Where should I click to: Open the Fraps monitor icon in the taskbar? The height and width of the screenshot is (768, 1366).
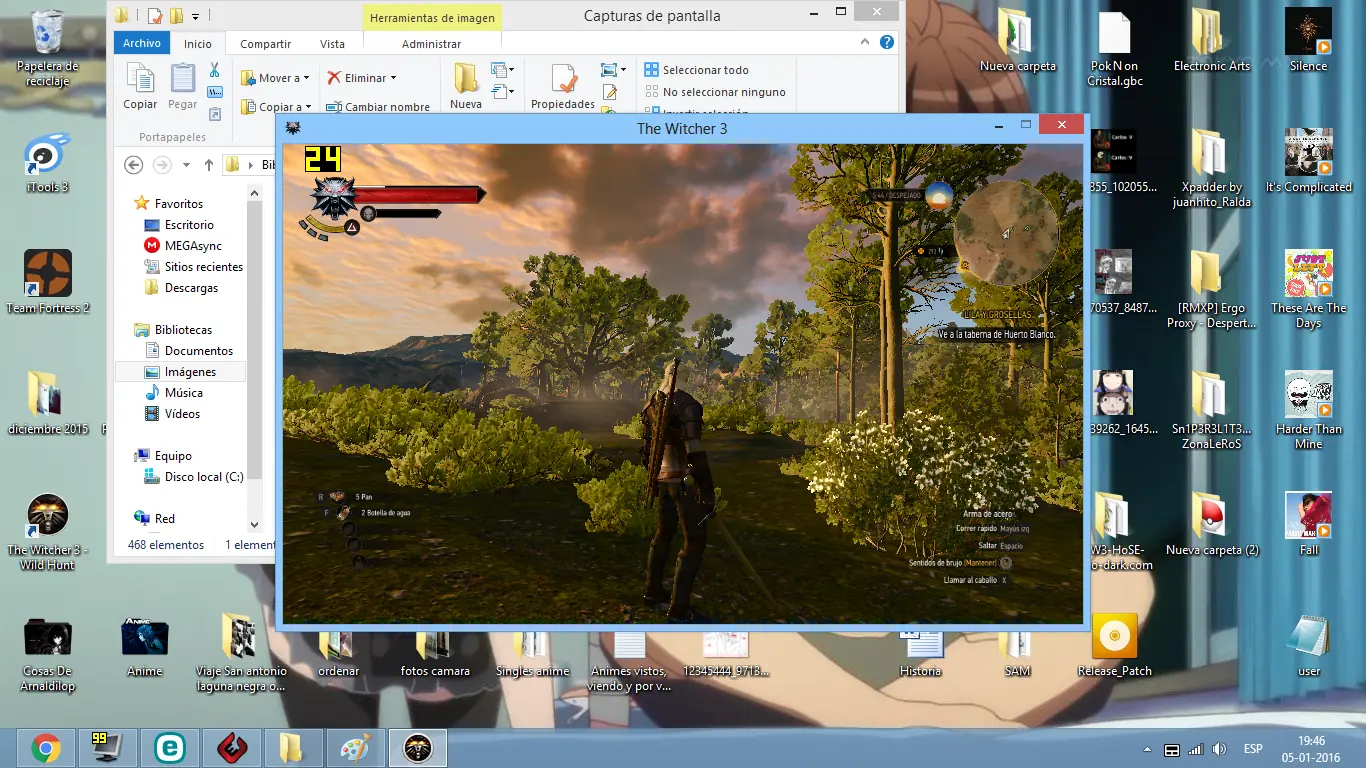(x=106, y=748)
